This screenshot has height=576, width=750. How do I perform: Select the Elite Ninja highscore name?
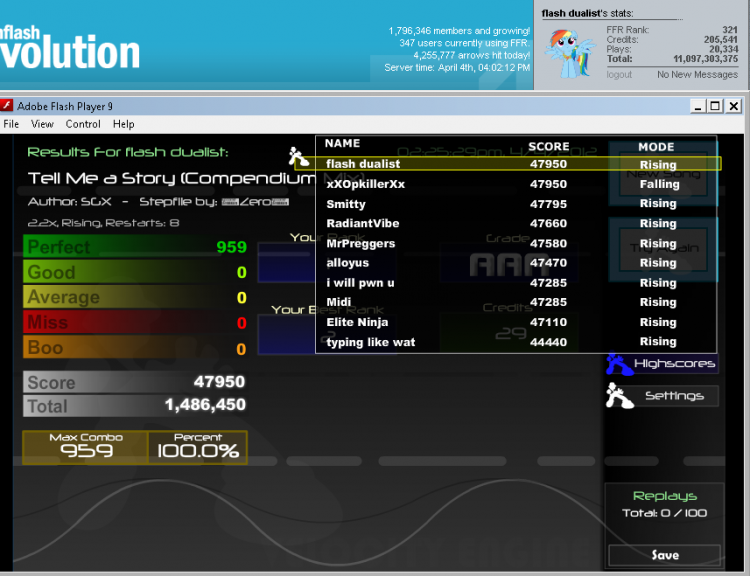[357, 322]
